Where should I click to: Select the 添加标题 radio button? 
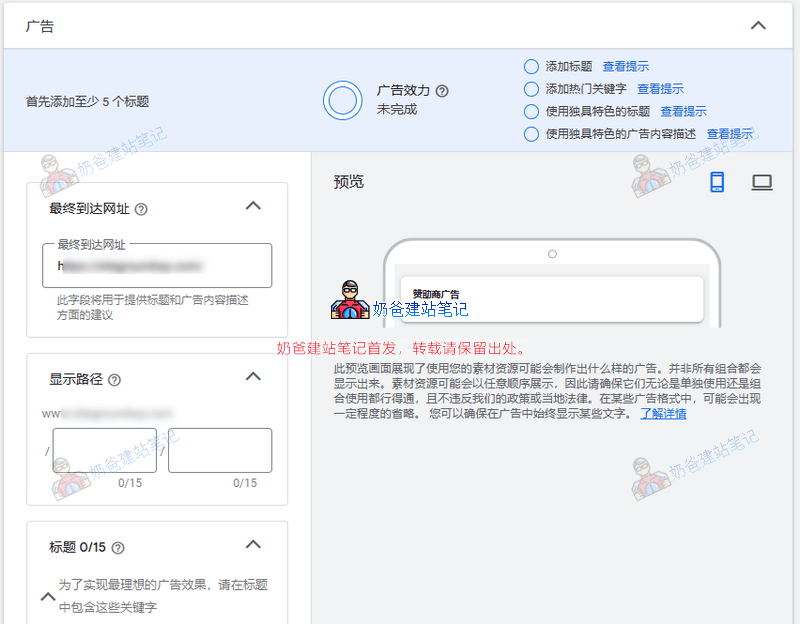pyautogui.click(x=531, y=66)
